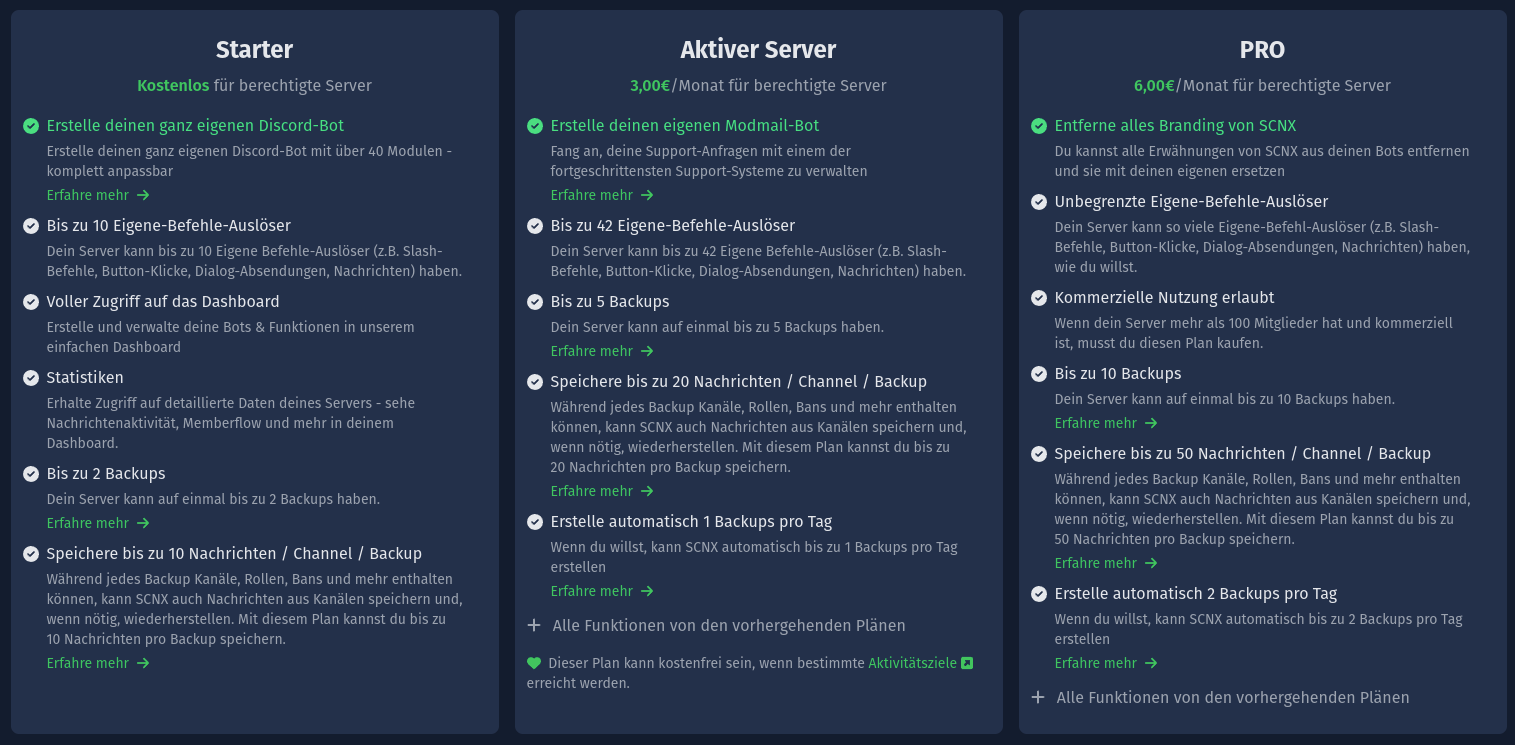Viewport: 1515px width, 745px height.
Task: Click external-link icon next to Aktivitätsziele
Action: click(967, 663)
